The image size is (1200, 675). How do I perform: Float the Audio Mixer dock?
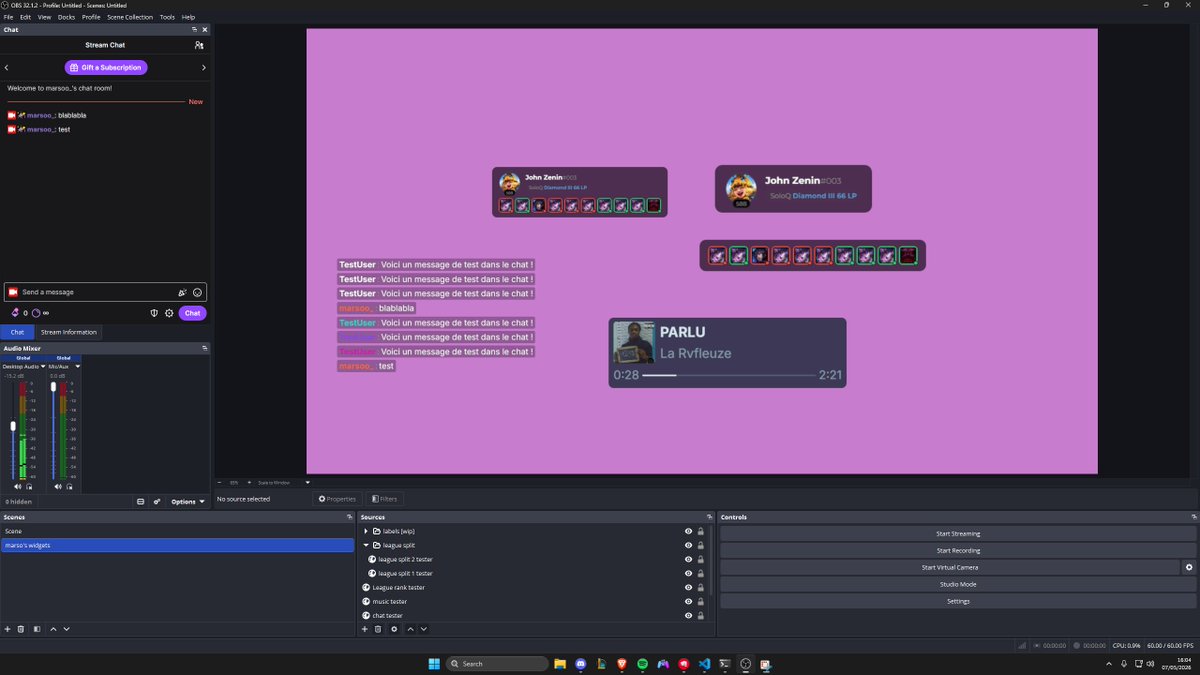(204, 348)
